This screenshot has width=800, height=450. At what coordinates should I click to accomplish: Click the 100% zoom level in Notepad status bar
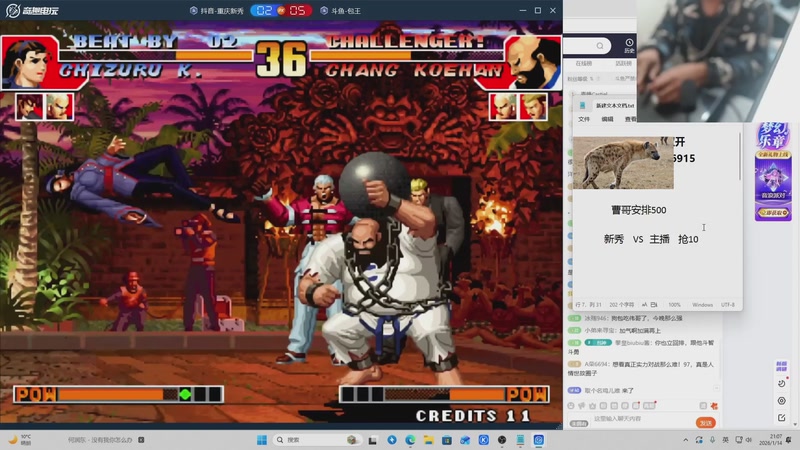(674, 305)
